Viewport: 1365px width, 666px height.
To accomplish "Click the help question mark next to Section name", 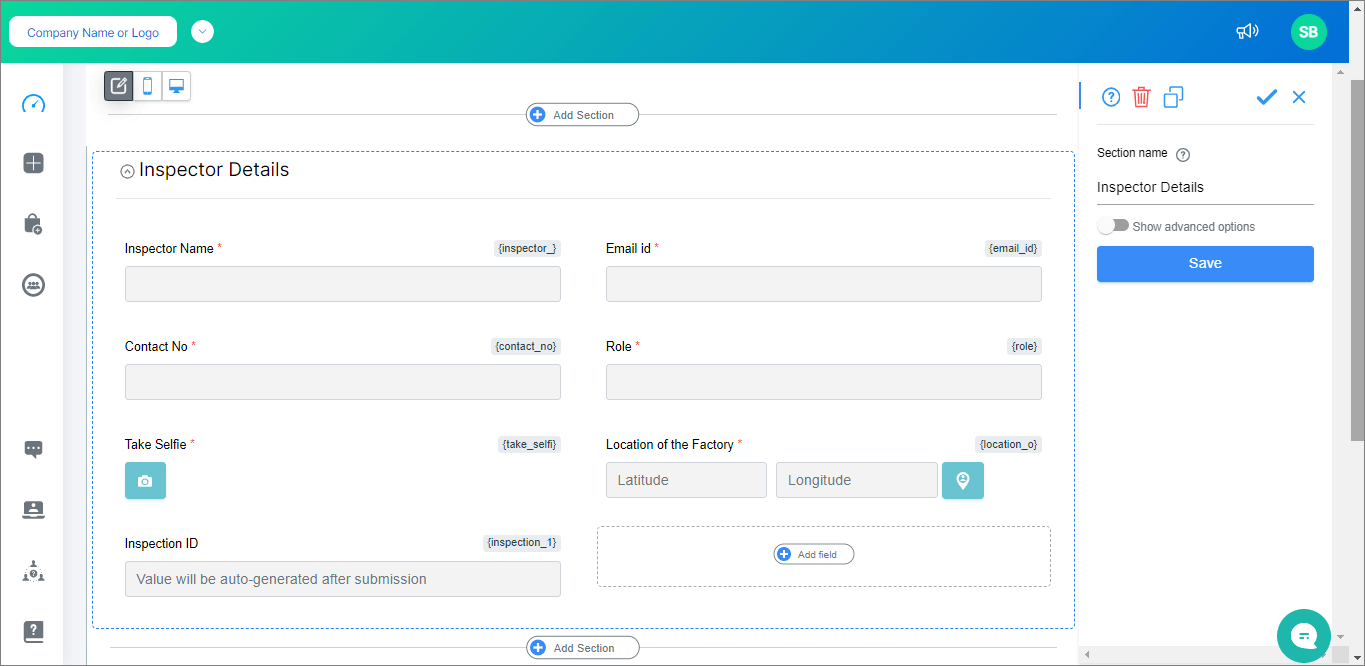I will (1182, 154).
